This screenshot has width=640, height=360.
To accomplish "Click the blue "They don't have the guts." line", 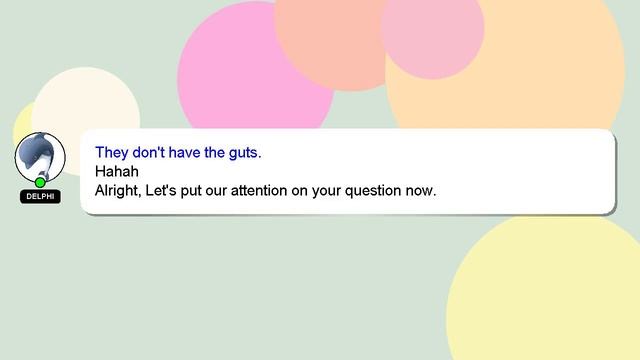I will tap(178, 153).
